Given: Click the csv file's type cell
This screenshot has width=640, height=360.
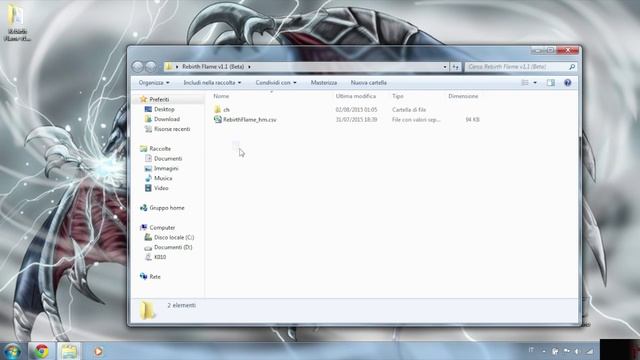Looking at the screenshot, I should pyautogui.click(x=416, y=120).
